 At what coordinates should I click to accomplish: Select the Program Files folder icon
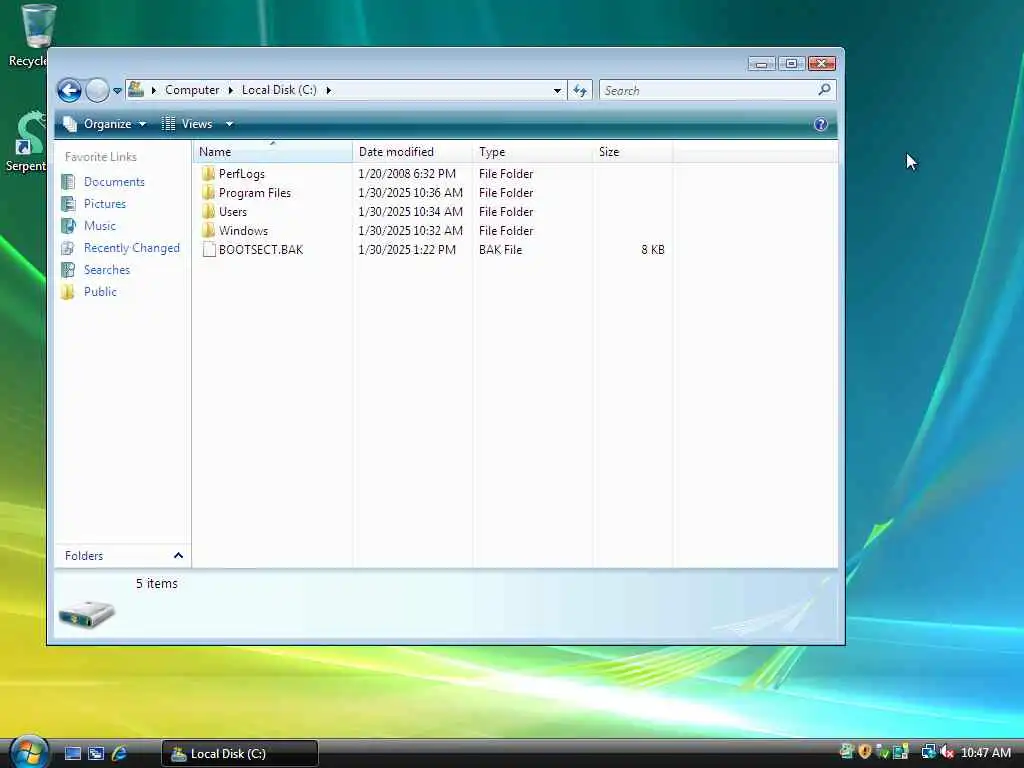(208, 192)
